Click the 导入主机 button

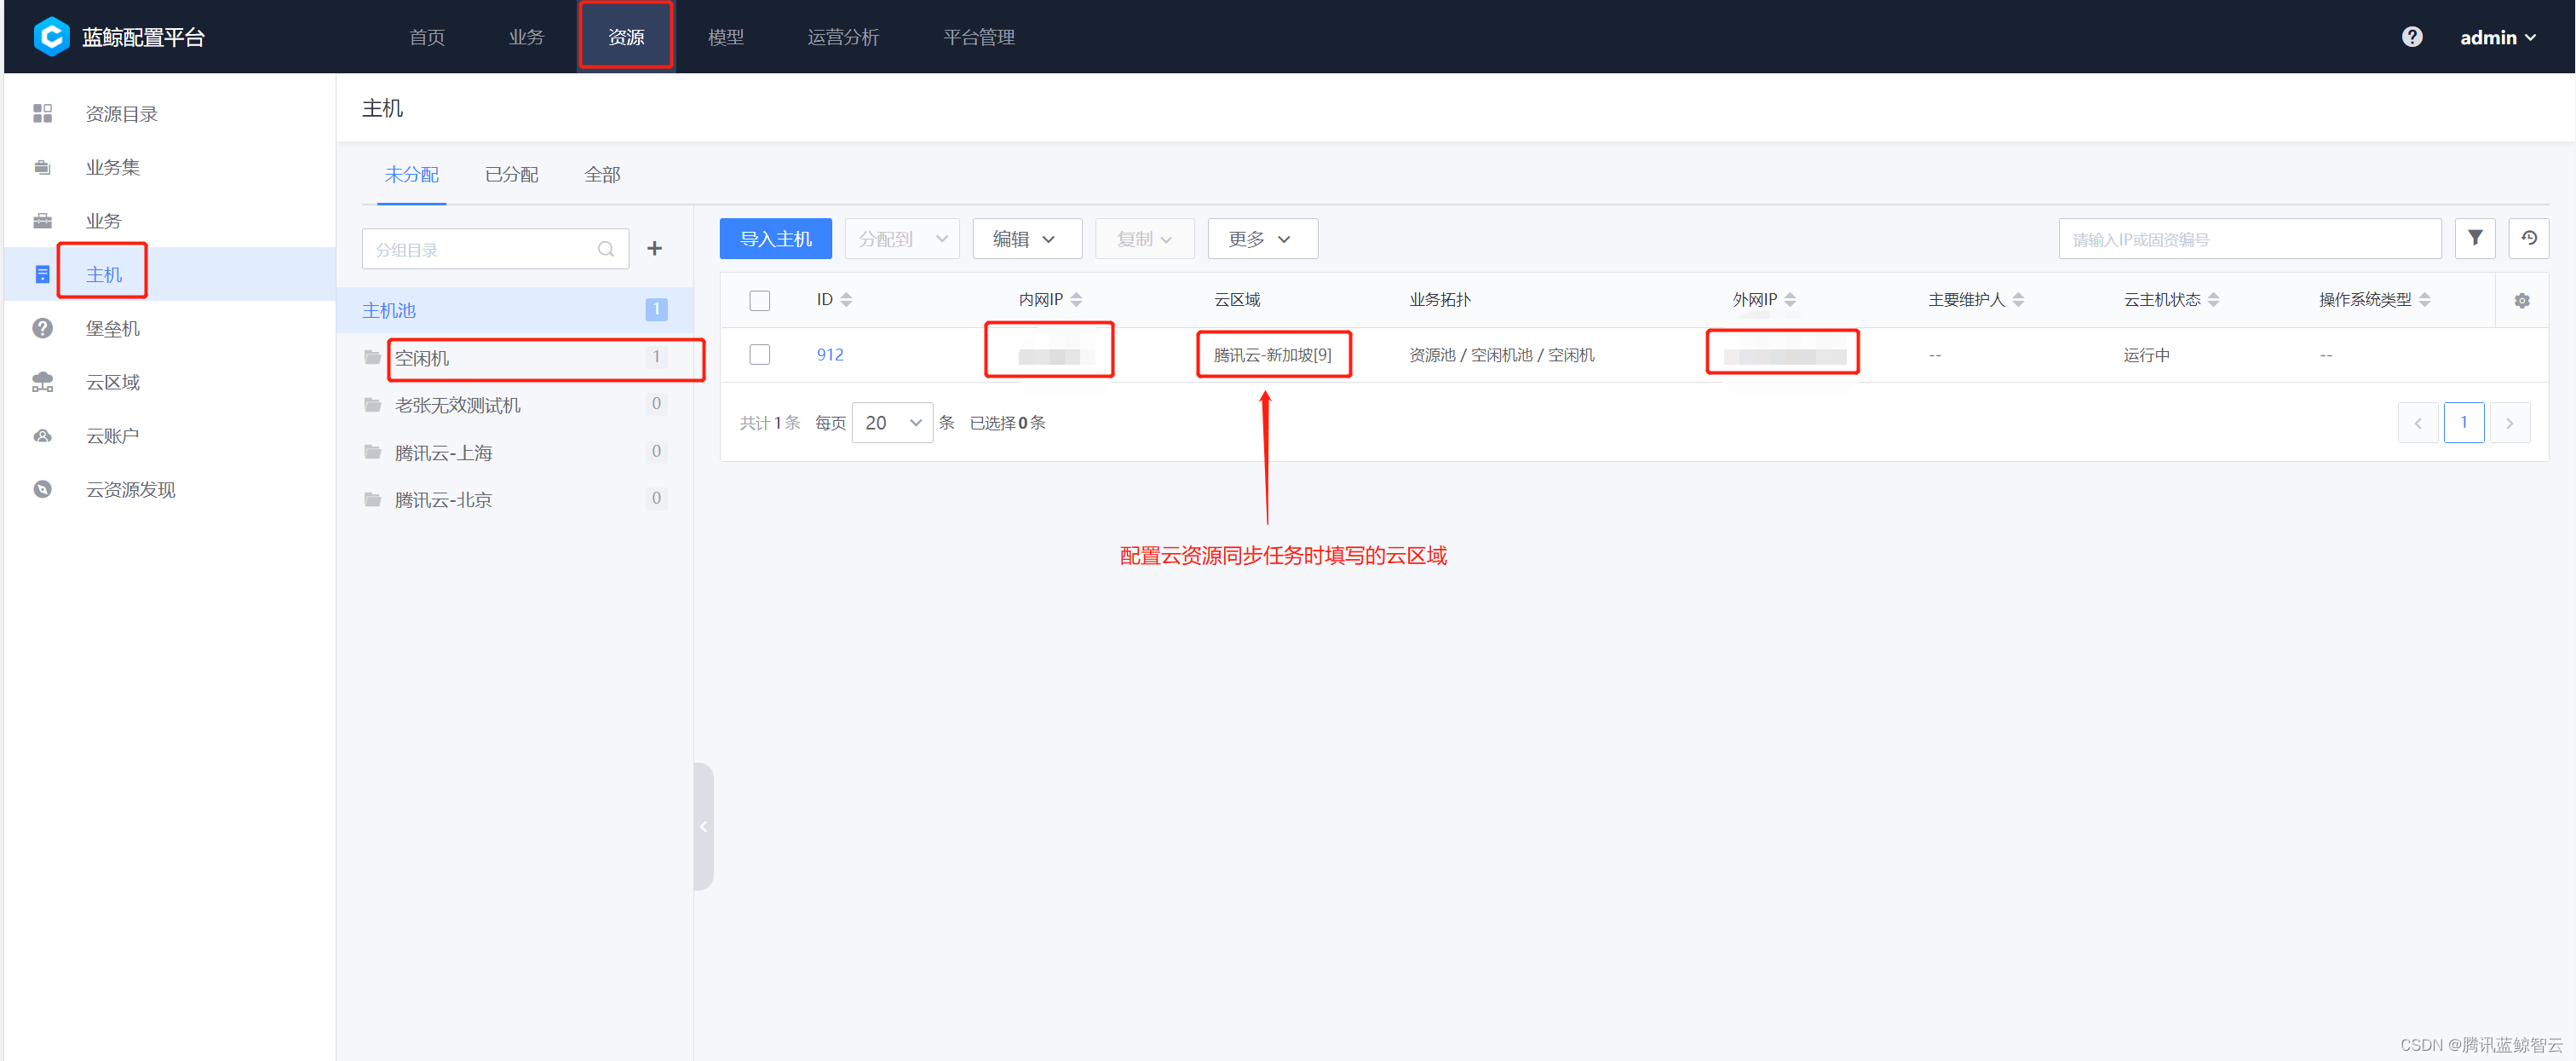[775, 238]
